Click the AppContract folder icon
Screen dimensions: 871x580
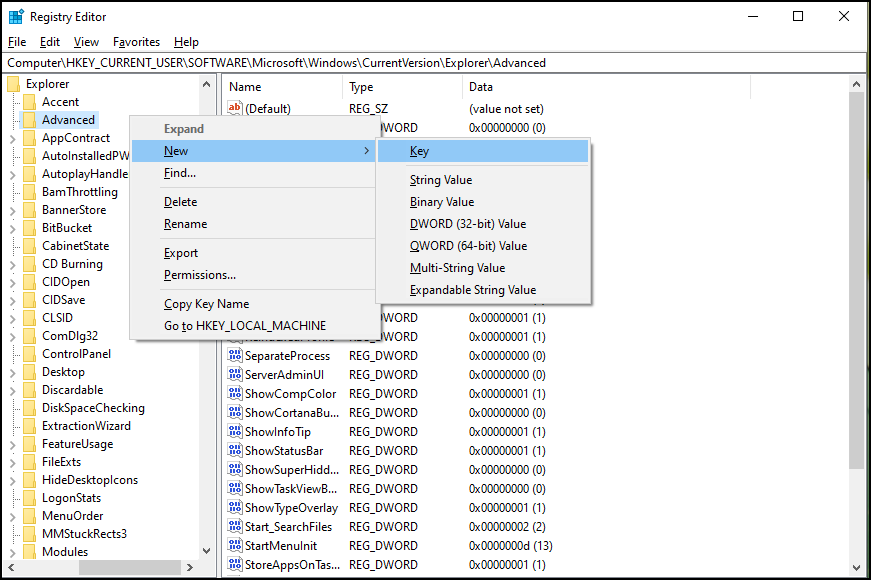(29, 138)
